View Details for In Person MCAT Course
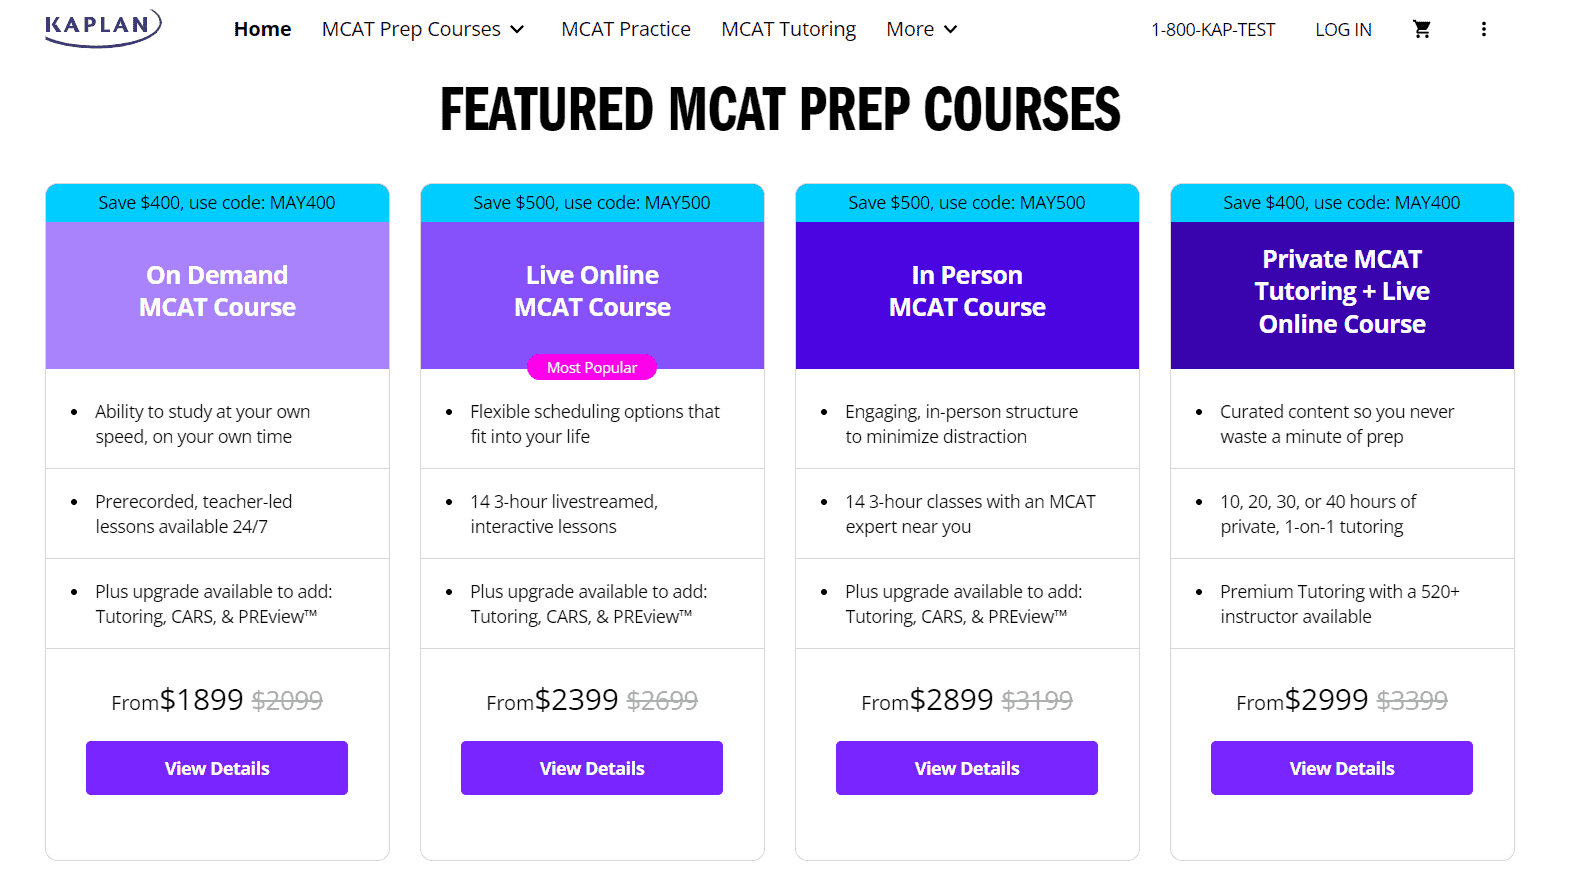The width and height of the screenshot is (1593, 873). pos(966,768)
